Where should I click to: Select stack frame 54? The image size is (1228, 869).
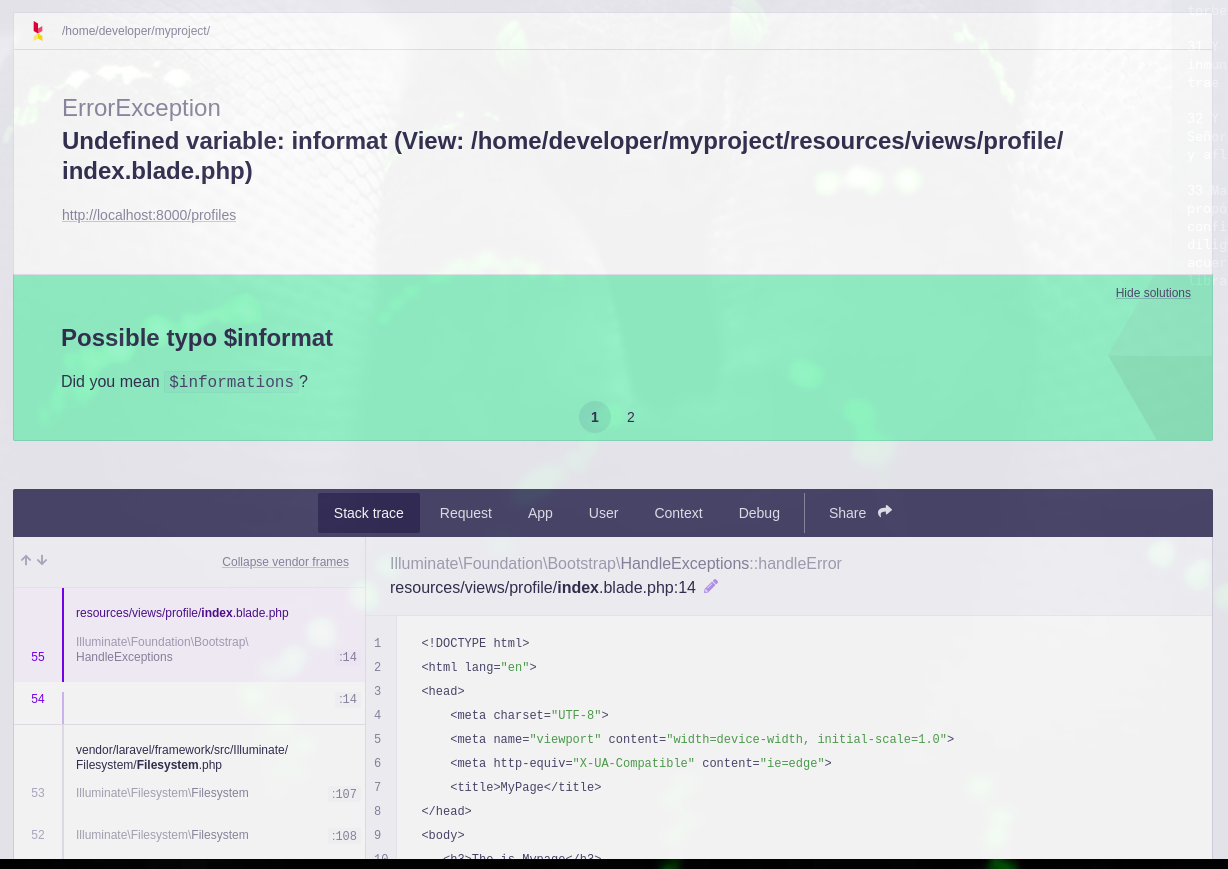point(190,700)
